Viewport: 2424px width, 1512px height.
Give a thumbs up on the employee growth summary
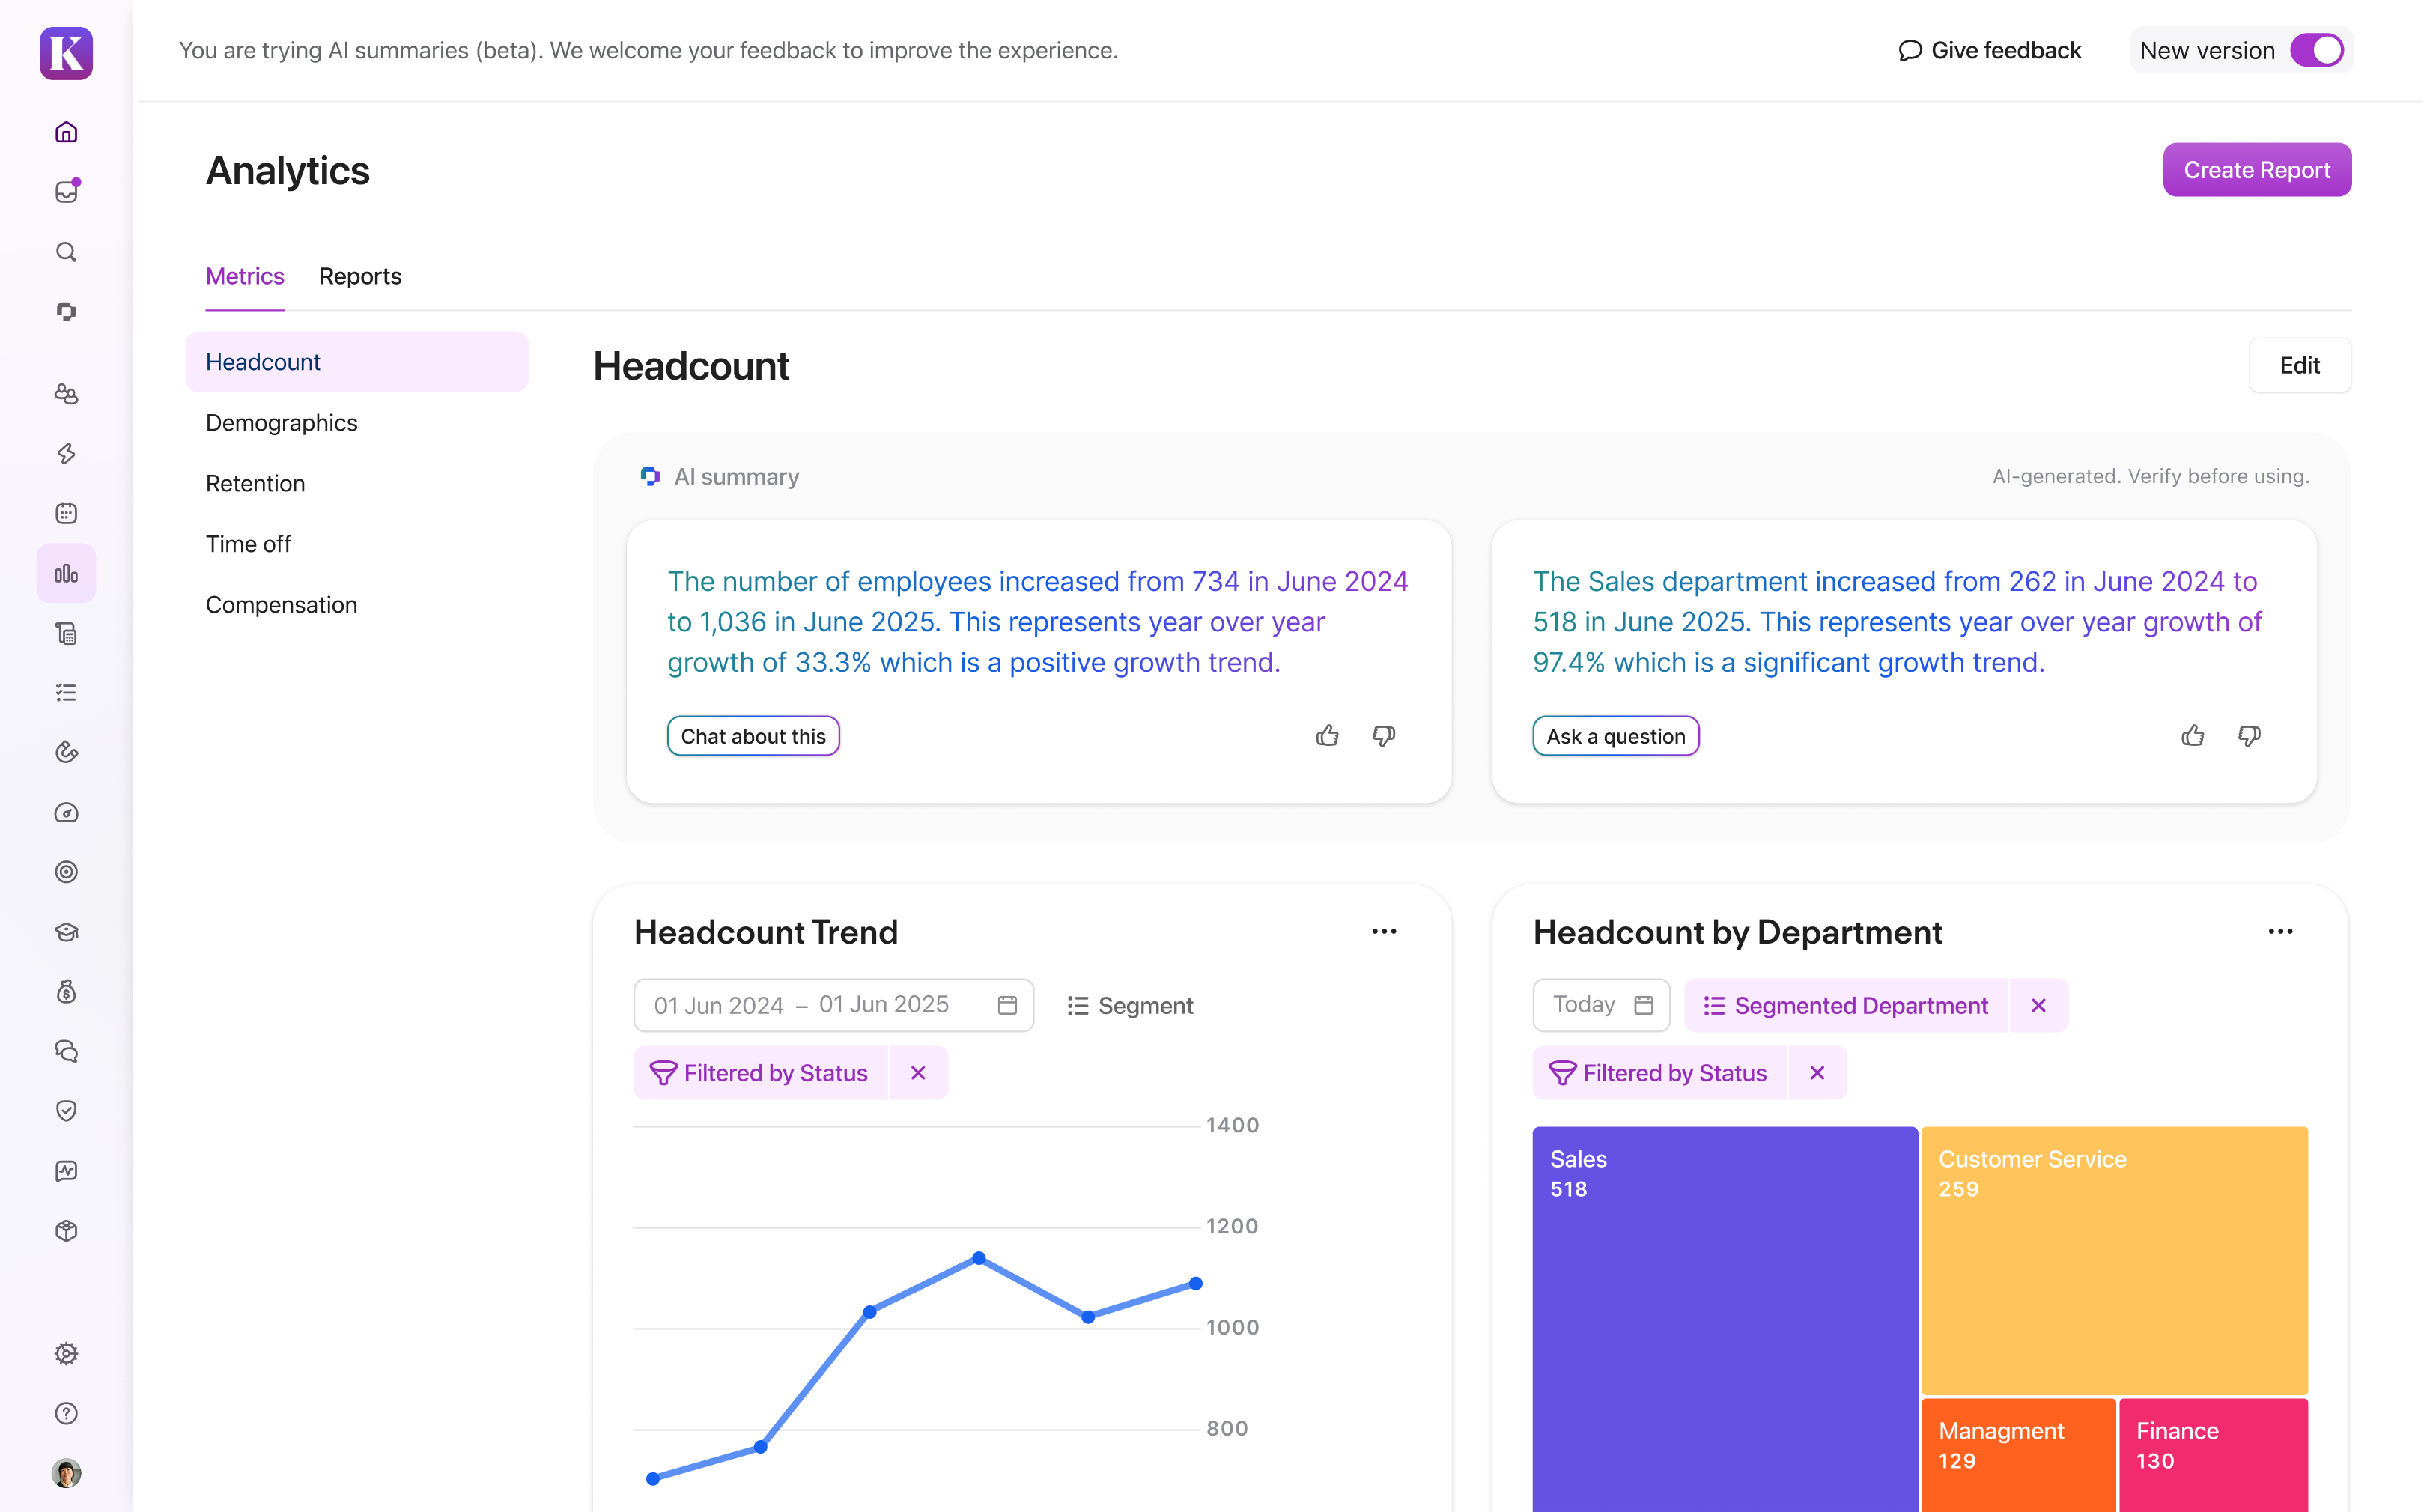pos(1327,736)
